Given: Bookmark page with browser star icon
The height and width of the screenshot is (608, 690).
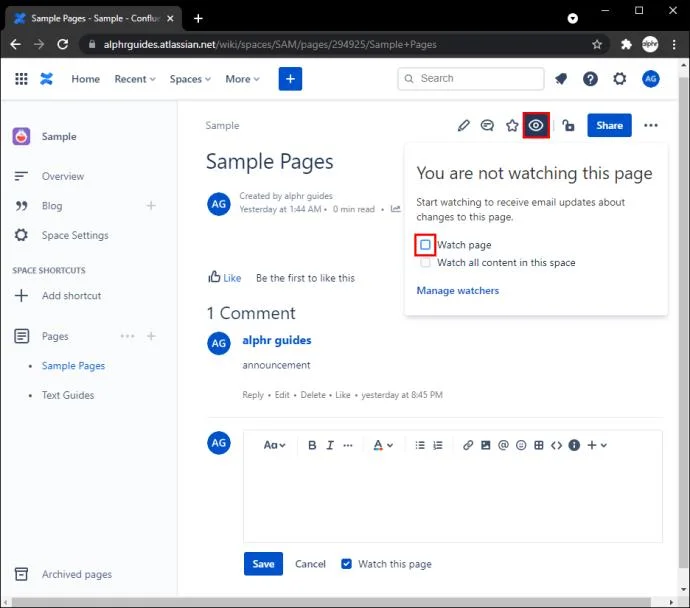Looking at the screenshot, I should (x=597, y=44).
